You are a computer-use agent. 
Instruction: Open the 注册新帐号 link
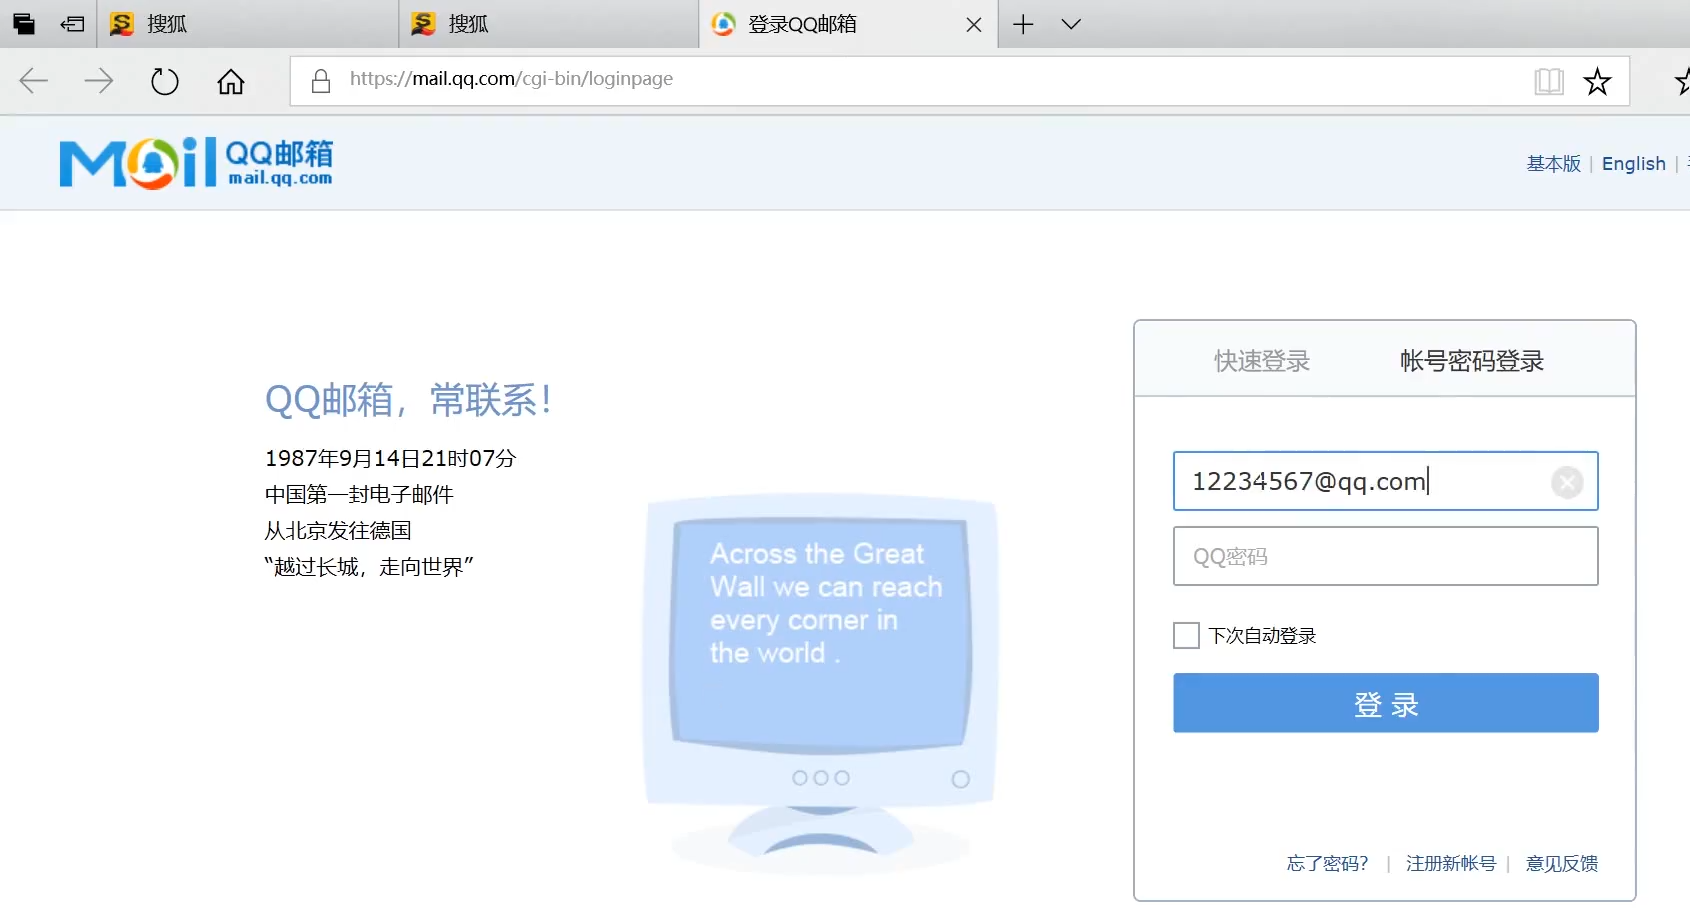tap(1451, 863)
